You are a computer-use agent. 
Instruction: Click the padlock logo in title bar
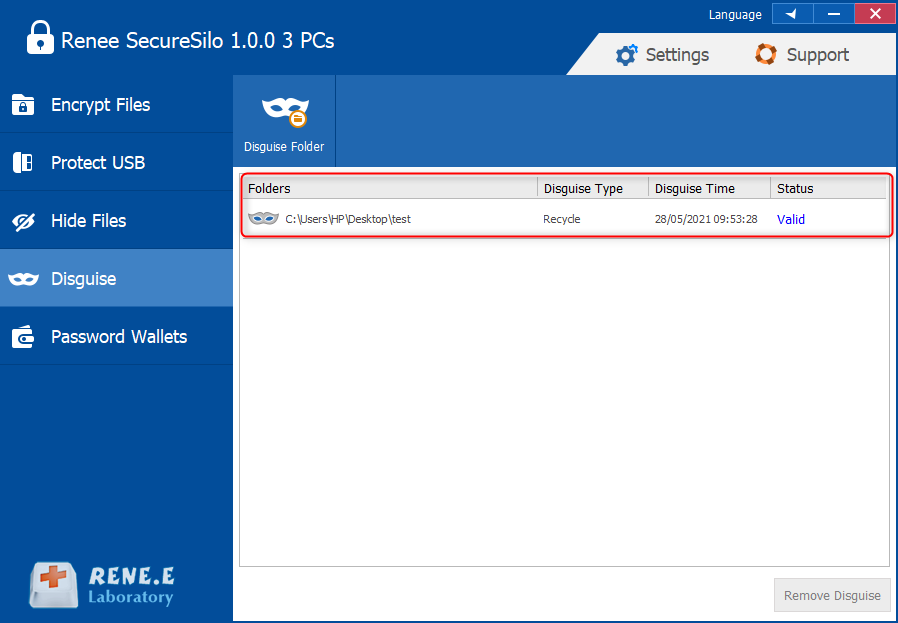pyautogui.click(x=39, y=40)
